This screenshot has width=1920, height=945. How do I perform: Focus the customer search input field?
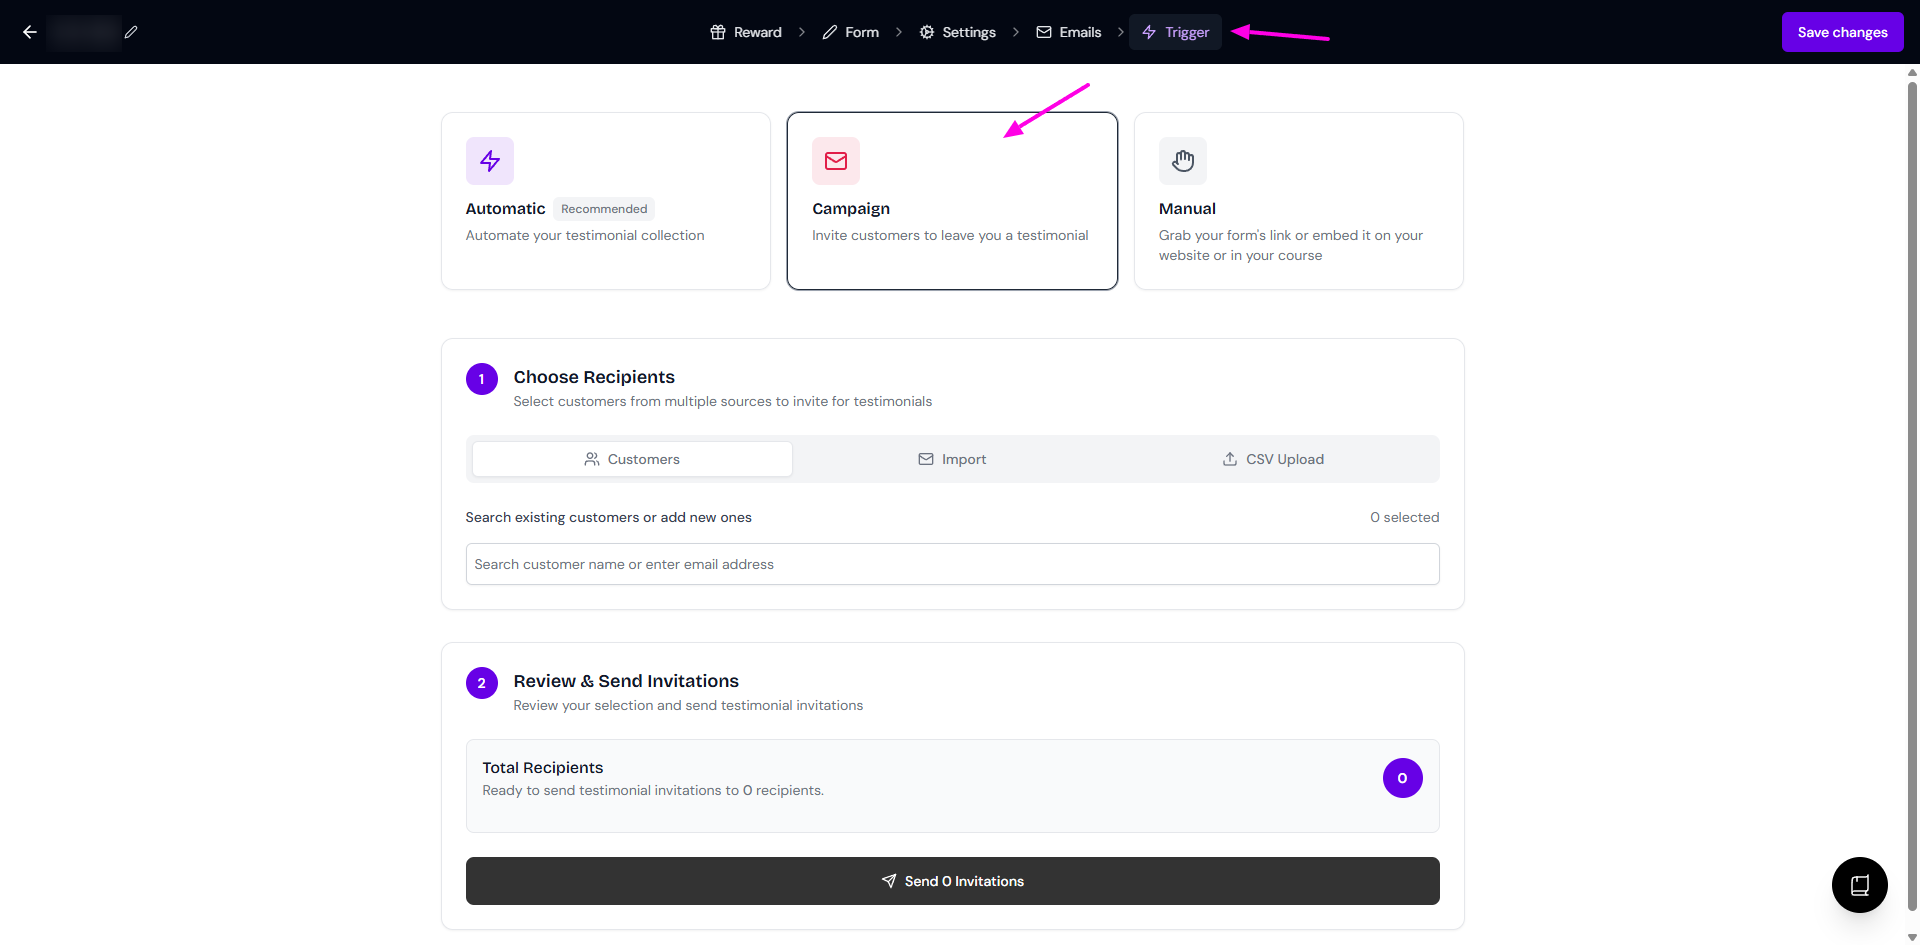click(x=952, y=564)
